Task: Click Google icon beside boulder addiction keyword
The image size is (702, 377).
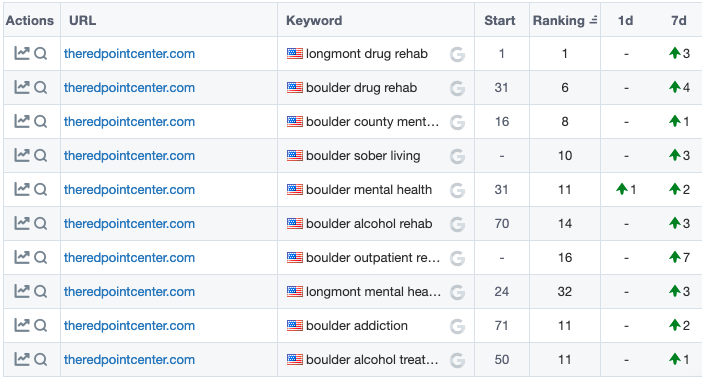Action: click(457, 326)
